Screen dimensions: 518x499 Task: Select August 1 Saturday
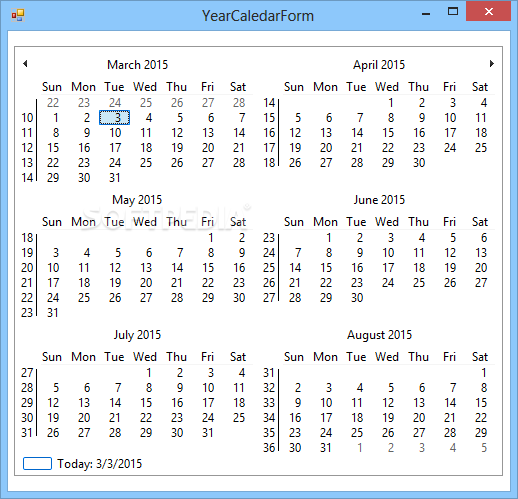point(484,373)
